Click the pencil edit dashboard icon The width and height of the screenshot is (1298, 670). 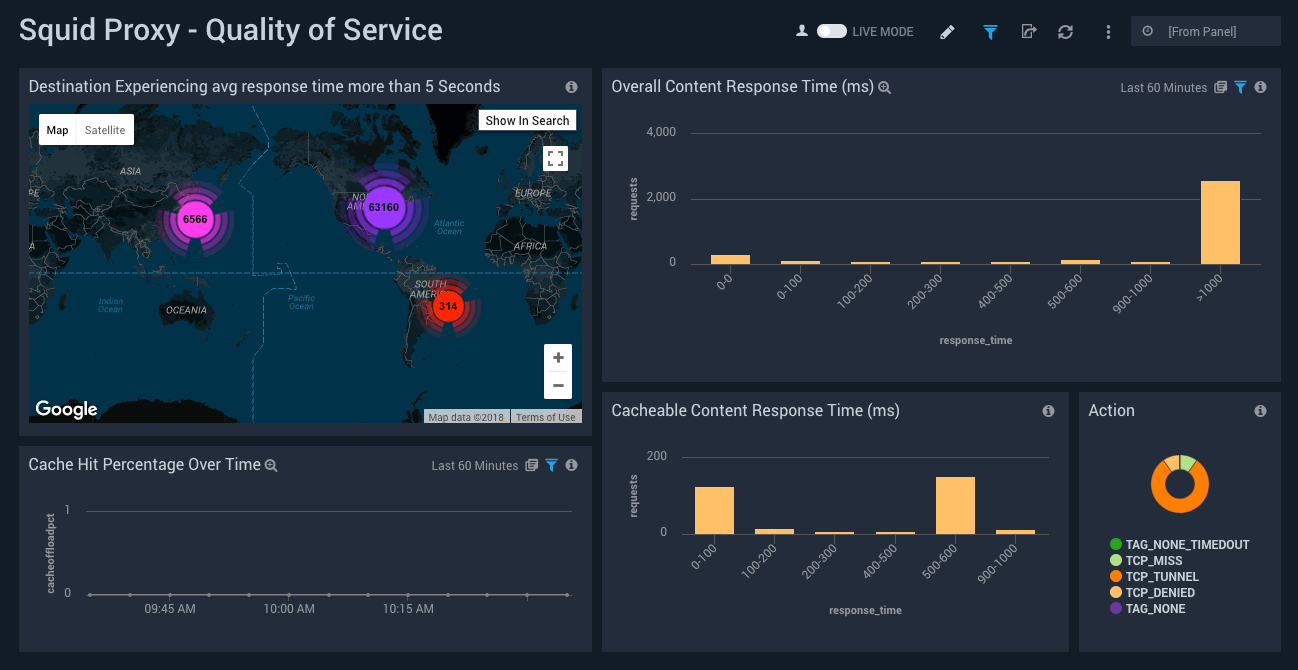[947, 32]
